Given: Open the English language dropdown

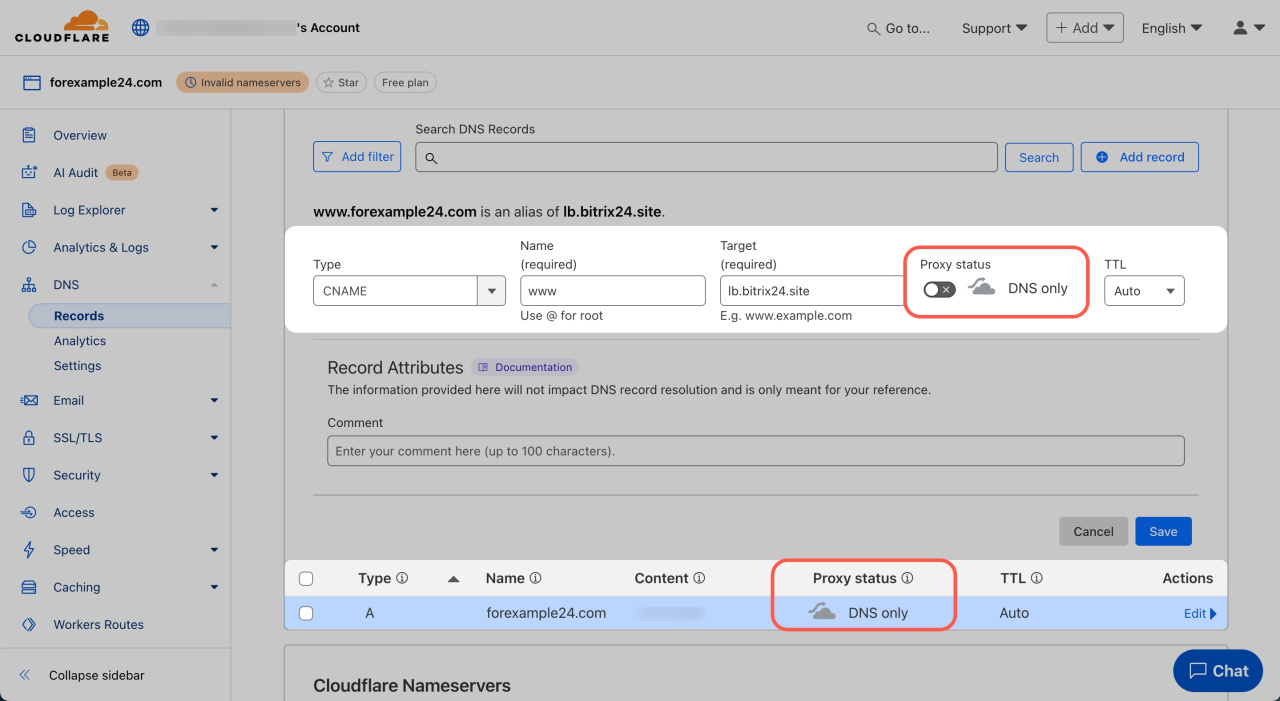Looking at the screenshot, I should pos(1172,28).
